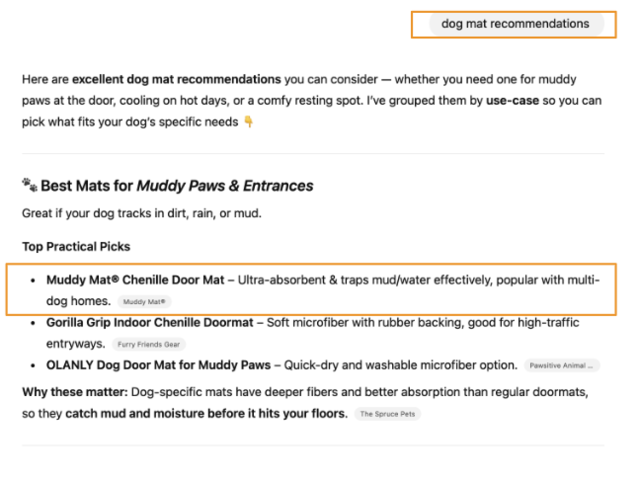Image resolution: width=640 pixels, height=480 pixels.
Task: Select the Muddy Mat® Chenille Door Mat title
Action: 135,280
